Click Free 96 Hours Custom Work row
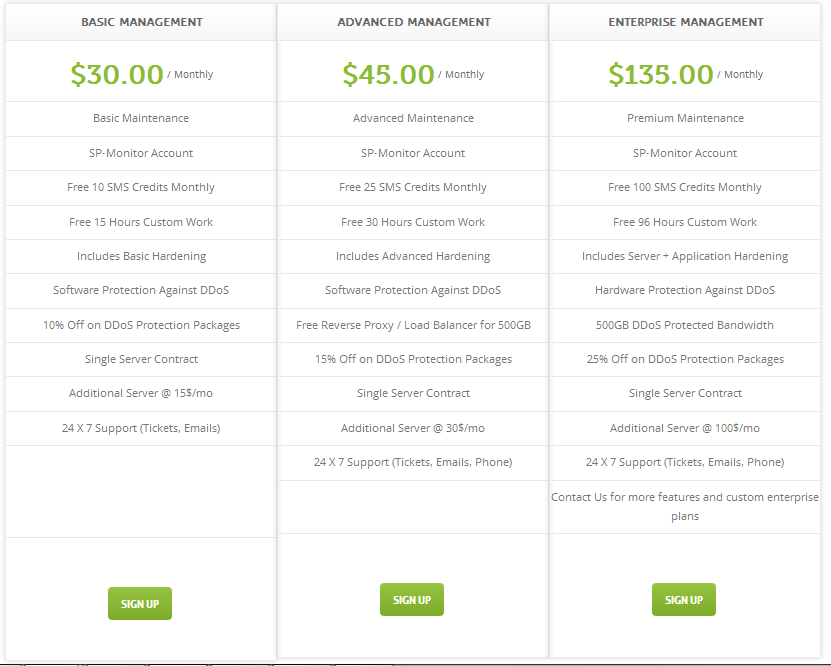The height and width of the screenshot is (666, 831). [685, 222]
